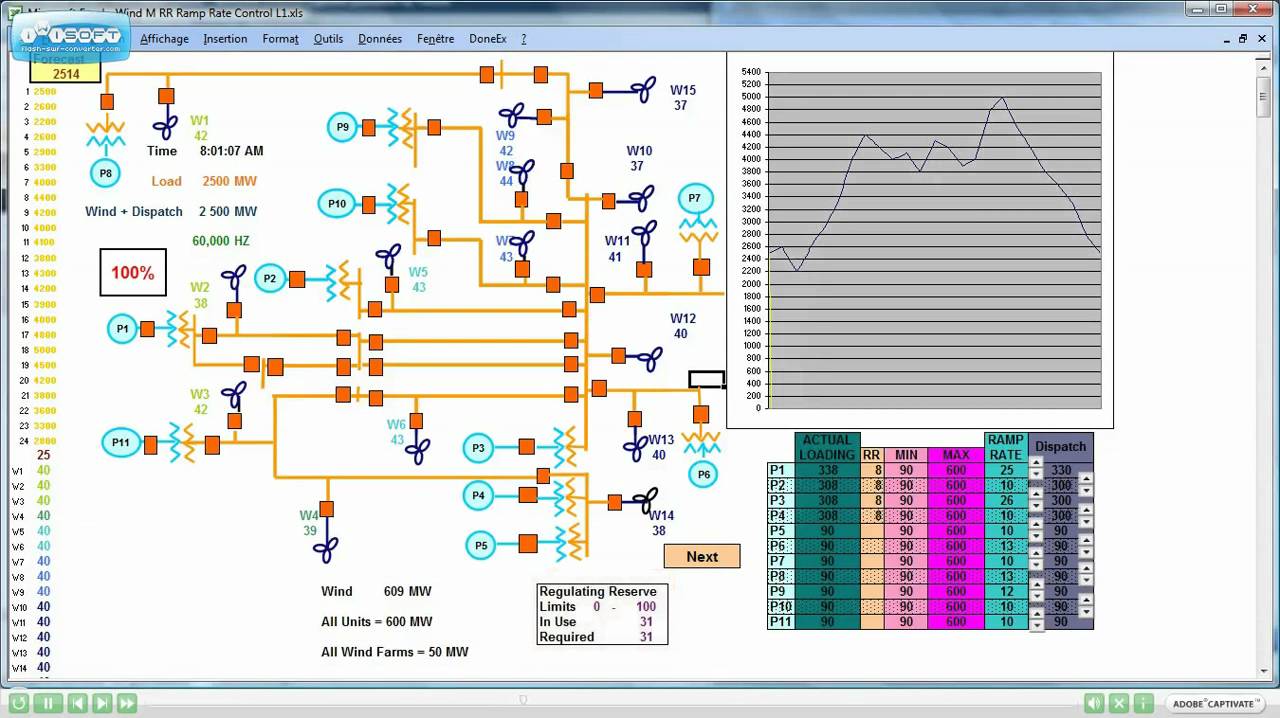Open the Insertion menu

pos(225,39)
